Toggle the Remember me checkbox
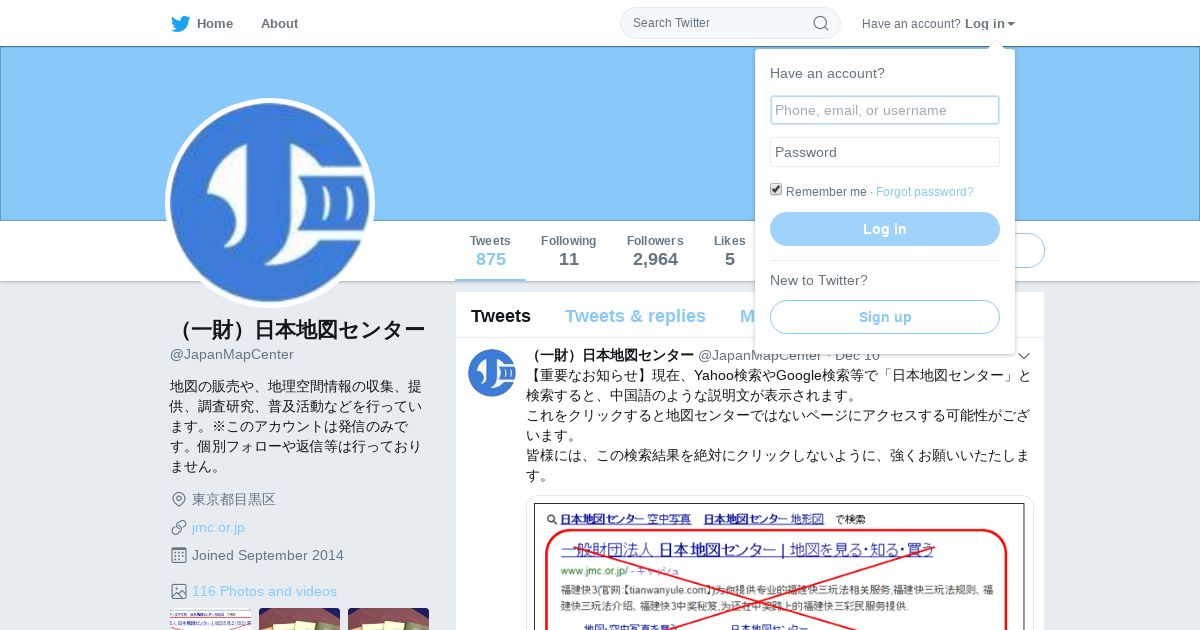The width and height of the screenshot is (1200, 630). [x=776, y=189]
